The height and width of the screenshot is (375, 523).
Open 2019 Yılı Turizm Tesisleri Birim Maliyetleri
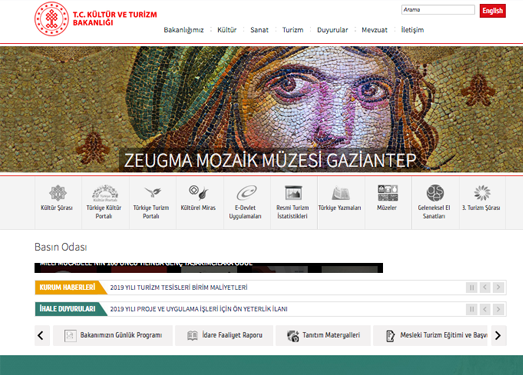pyautogui.click(x=179, y=288)
